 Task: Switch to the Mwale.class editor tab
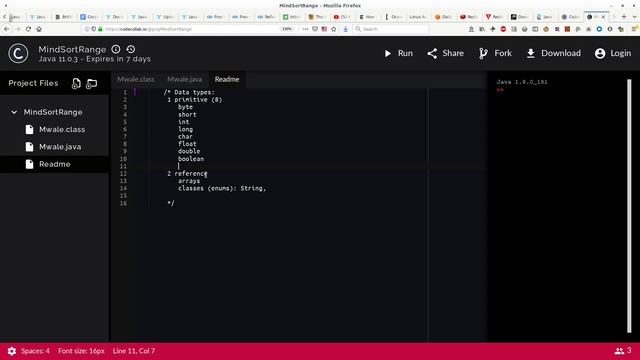[x=136, y=79]
